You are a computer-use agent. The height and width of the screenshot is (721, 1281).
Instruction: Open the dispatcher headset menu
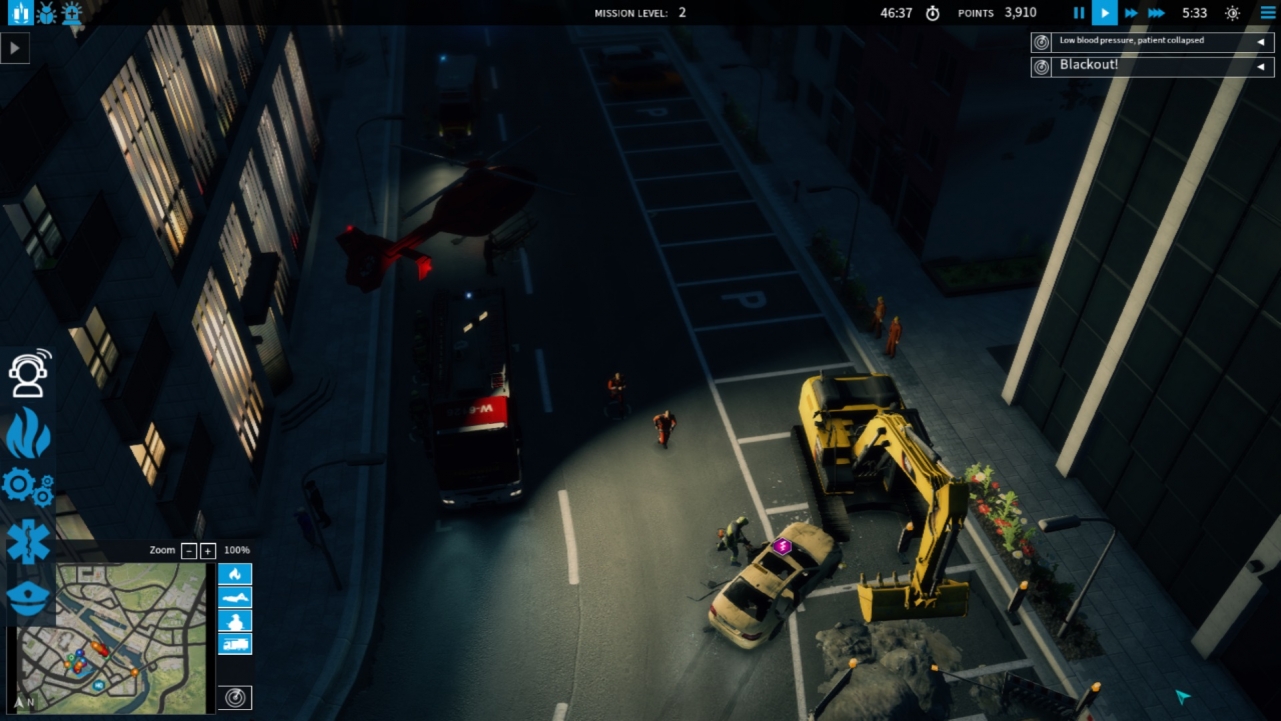click(29, 374)
